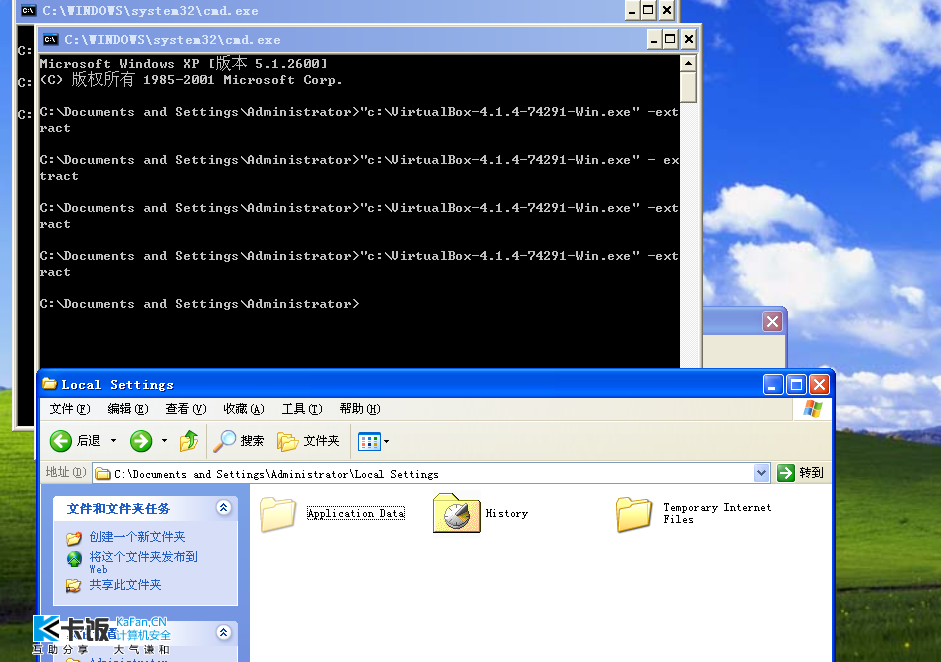Click the History folder label
This screenshot has width=941, height=662.
[x=507, y=514]
